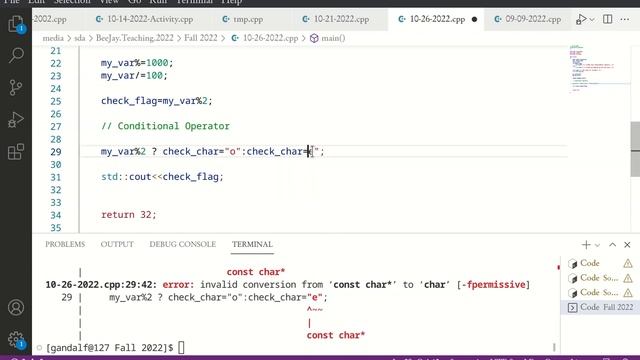Click 'Fall 2022' breadcrumb folder

pos(200,38)
